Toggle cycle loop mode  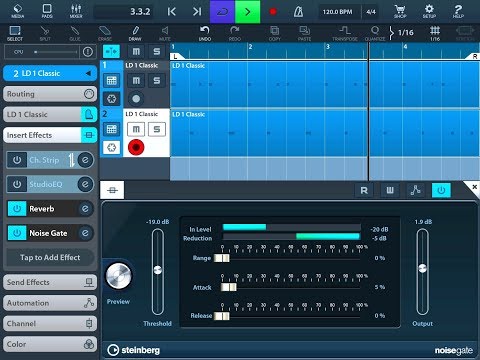222,12
